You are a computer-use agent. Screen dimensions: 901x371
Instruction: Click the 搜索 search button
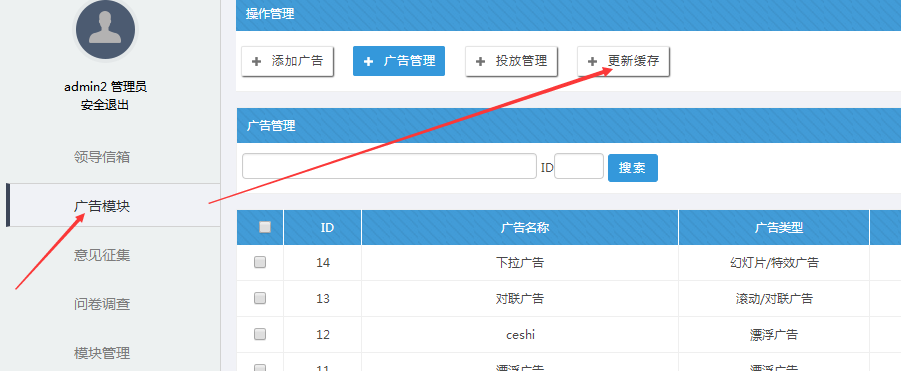633,168
